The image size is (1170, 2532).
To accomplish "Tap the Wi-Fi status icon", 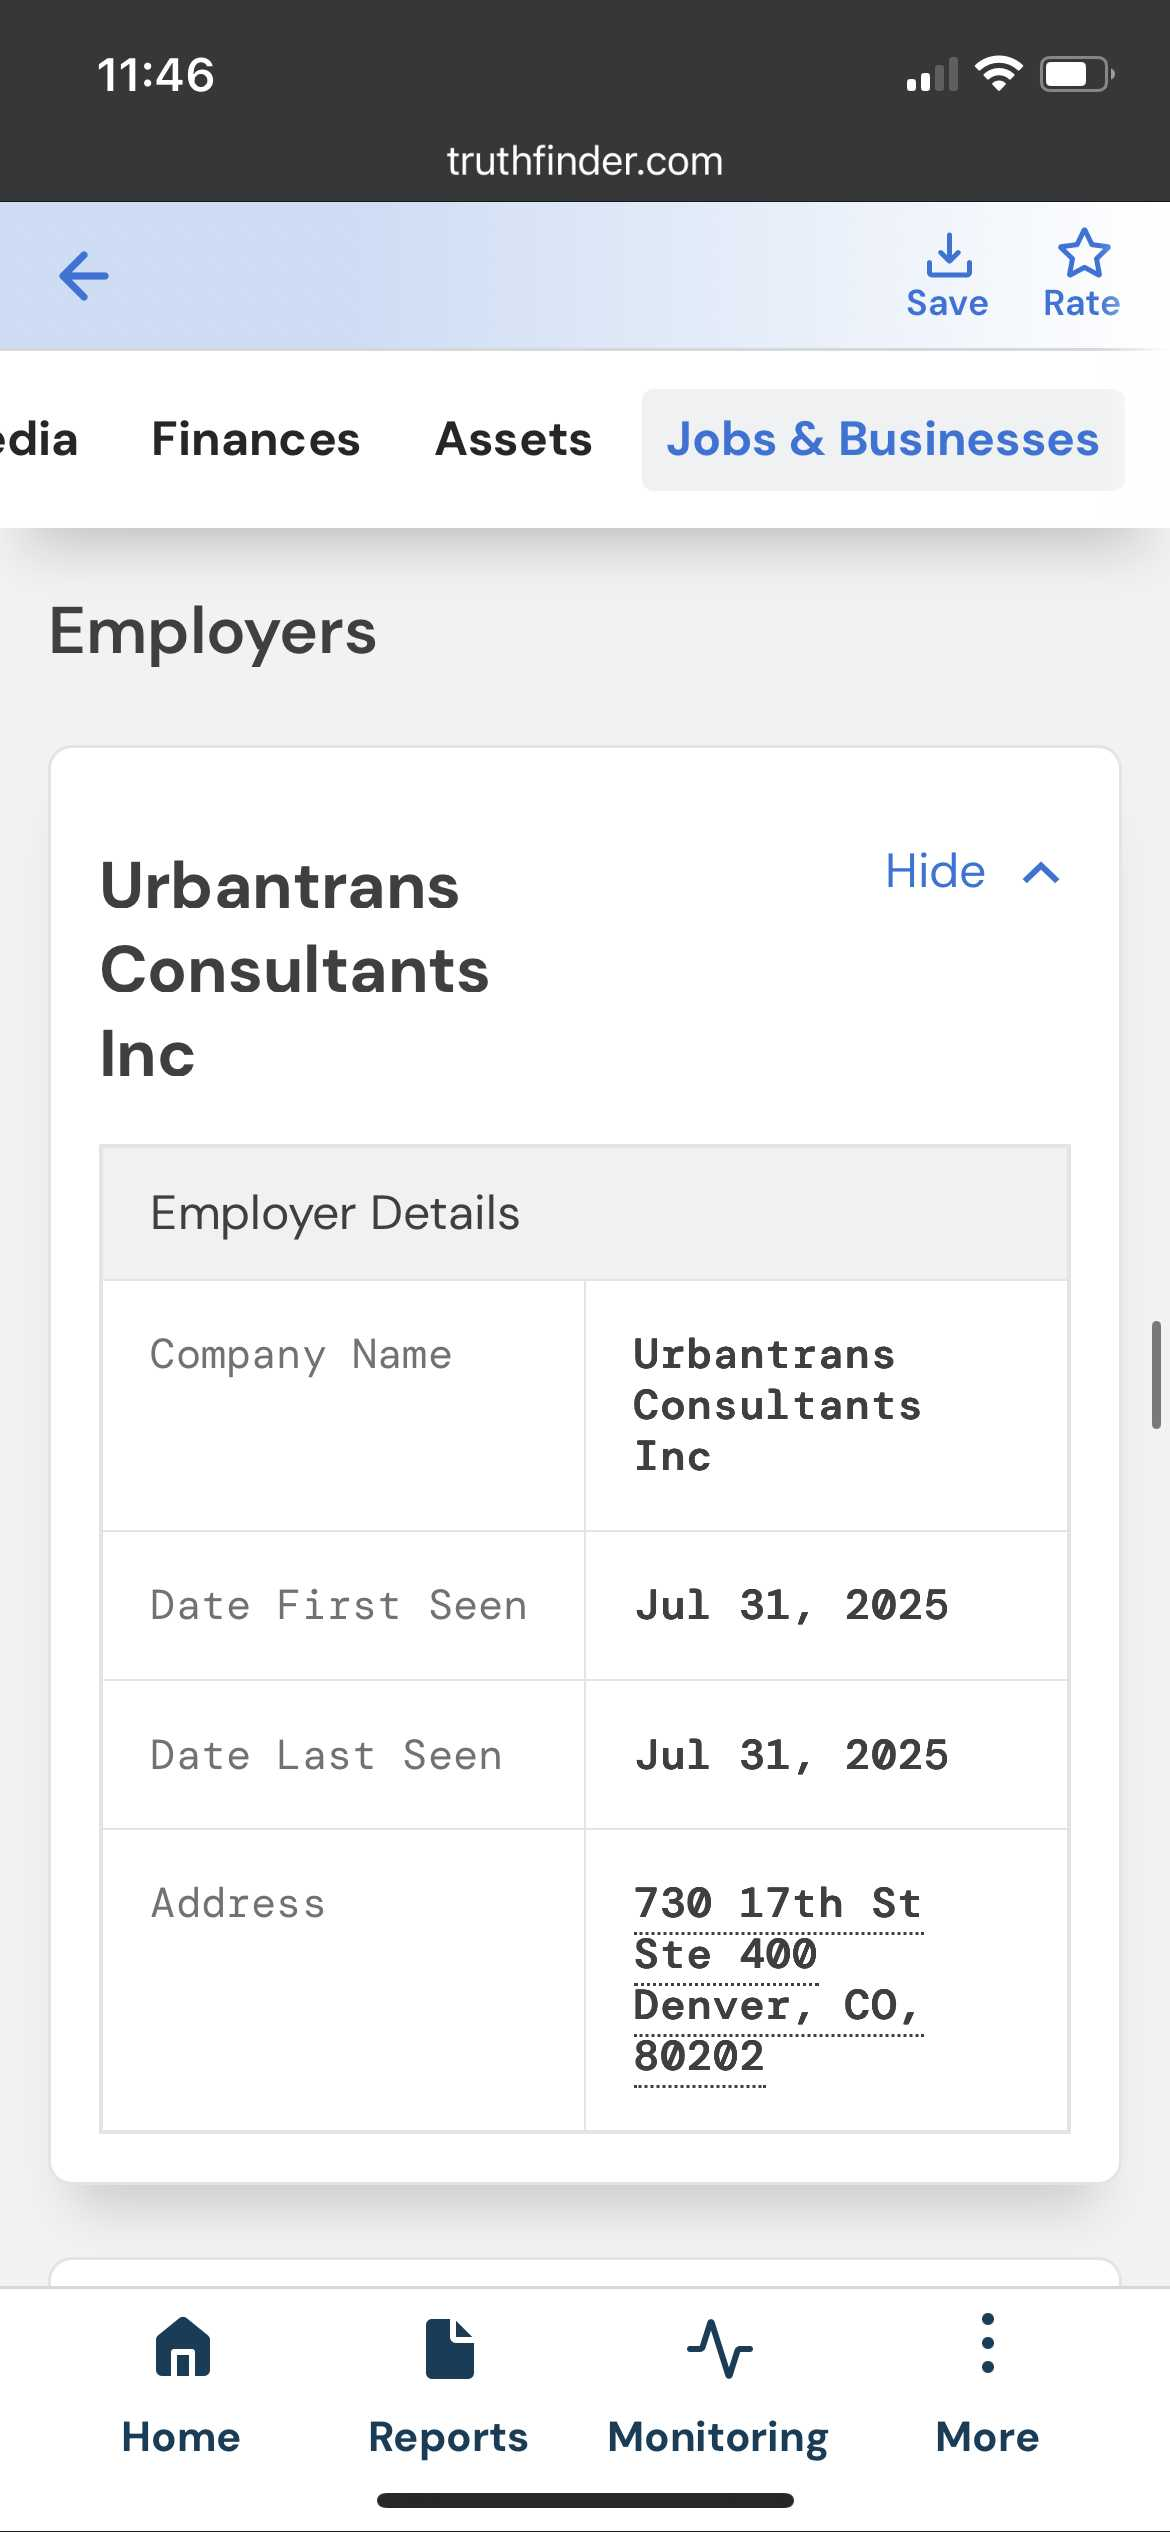I will [998, 74].
